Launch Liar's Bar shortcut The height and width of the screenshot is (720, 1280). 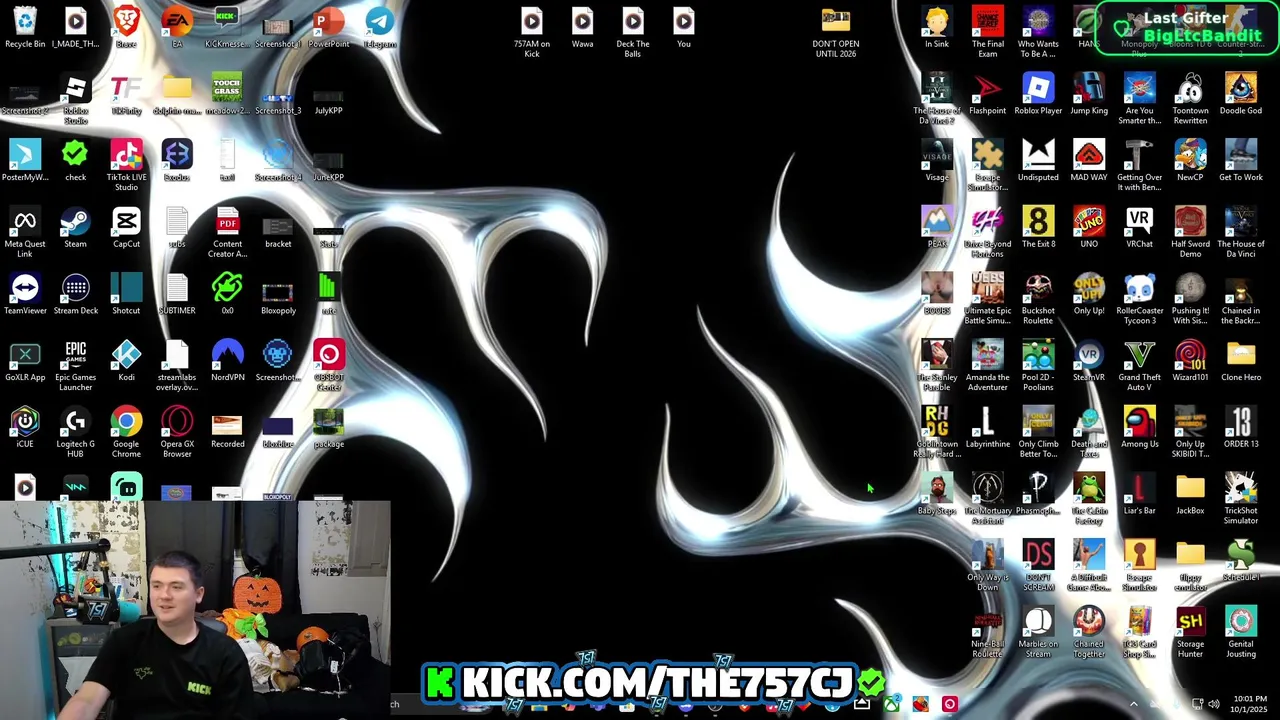pyautogui.click(x=1139, y=494)
